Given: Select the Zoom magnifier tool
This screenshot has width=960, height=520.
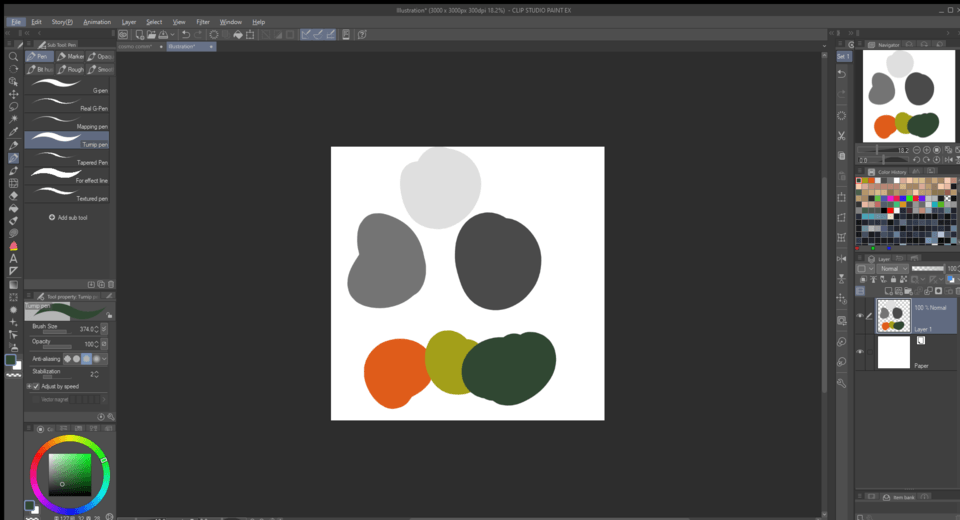Looking at the screenshot, I should tap(13, 57).
